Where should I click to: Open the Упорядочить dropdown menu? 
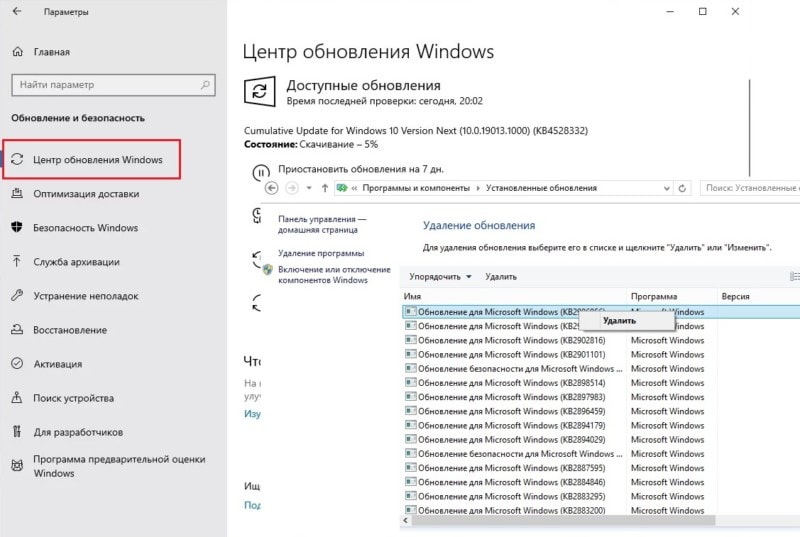[440, 276]
